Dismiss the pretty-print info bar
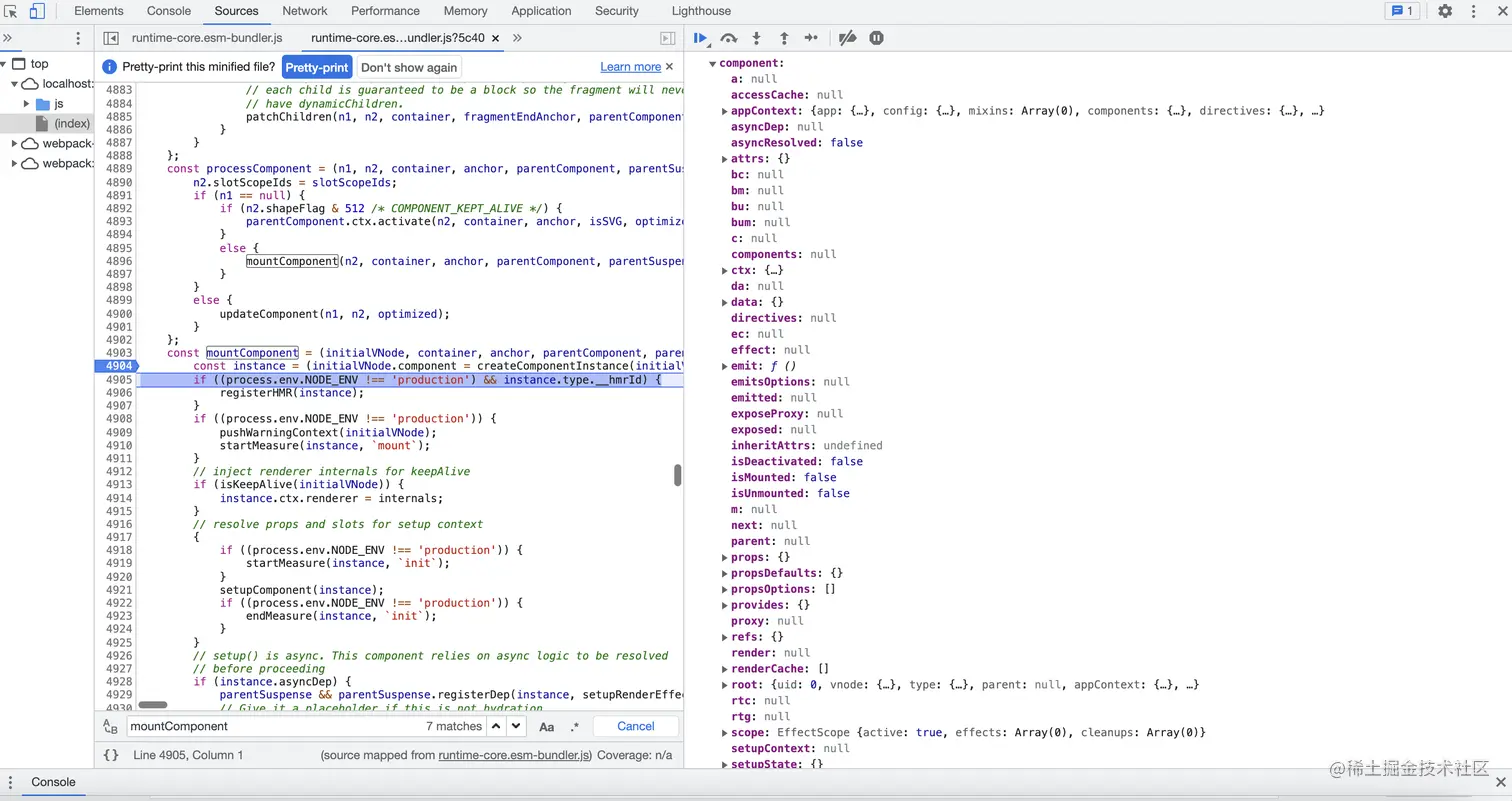 [670, 67]
